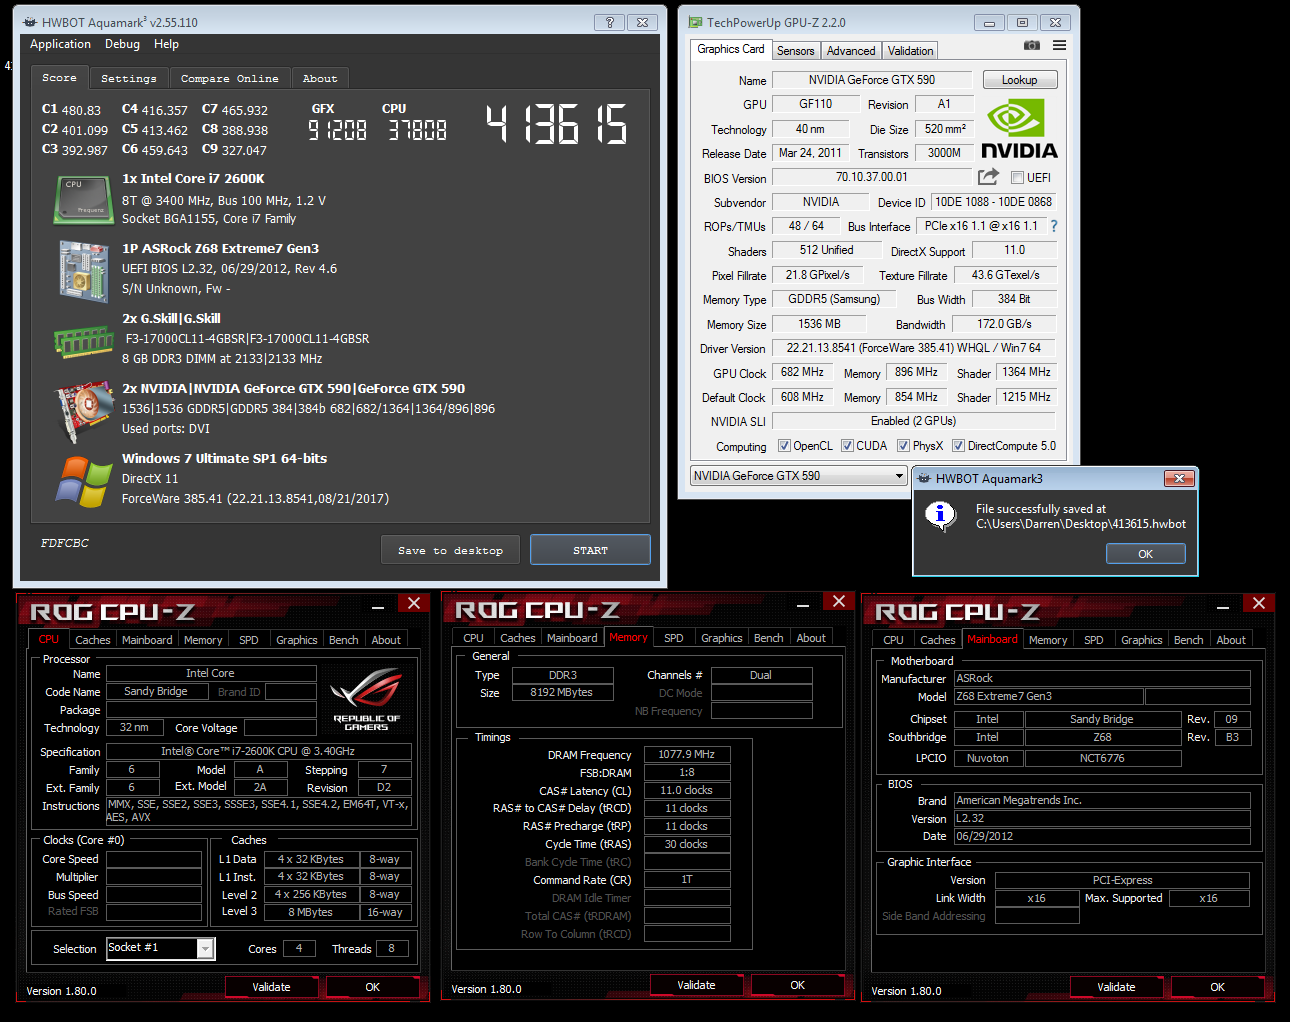Open the About tab in Aquamark
The width and height of the screenshot is (1290, 1022).
pyautogui.click(x=320, y=78)
